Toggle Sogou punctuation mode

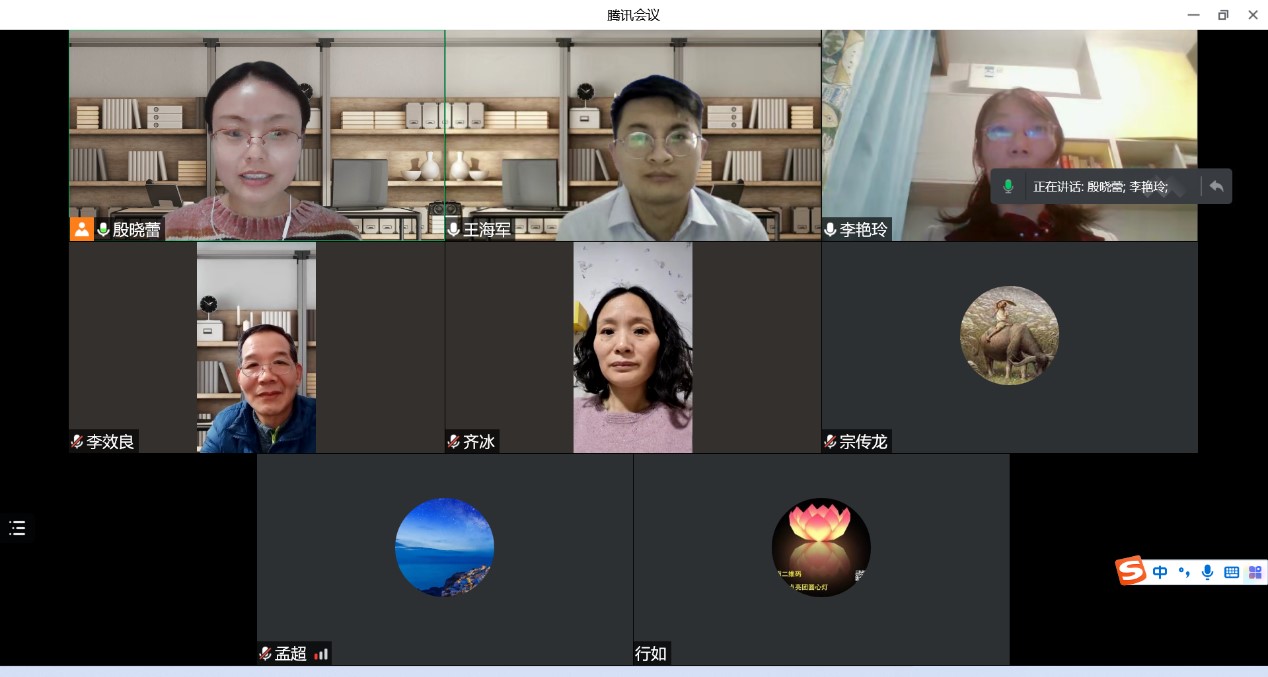[1184, 572]
